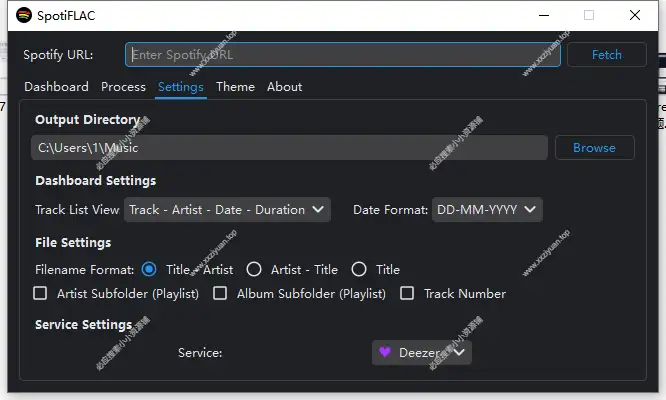666x400 pixels.
Task: Open the Date Format dropdown
Action: click(487, 209)
